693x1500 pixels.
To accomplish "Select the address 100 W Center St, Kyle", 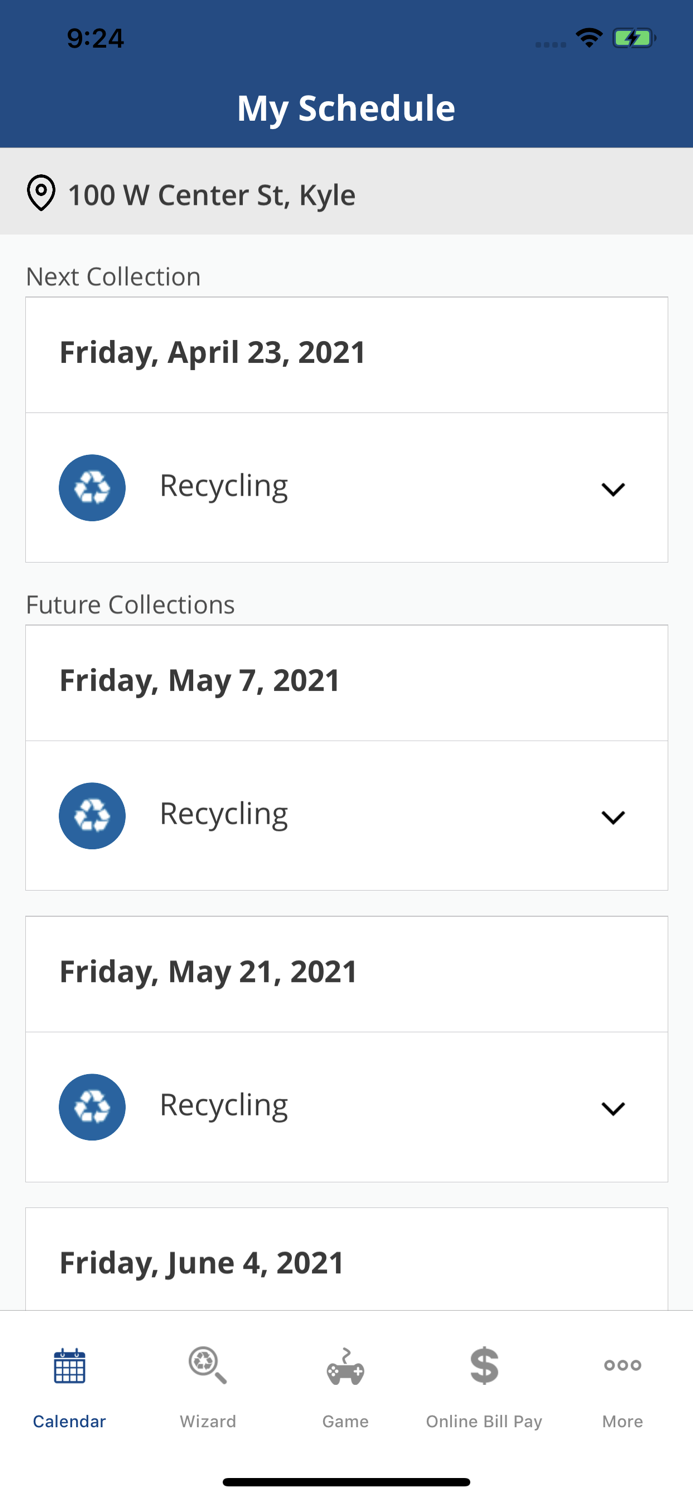I will point(210,195).
